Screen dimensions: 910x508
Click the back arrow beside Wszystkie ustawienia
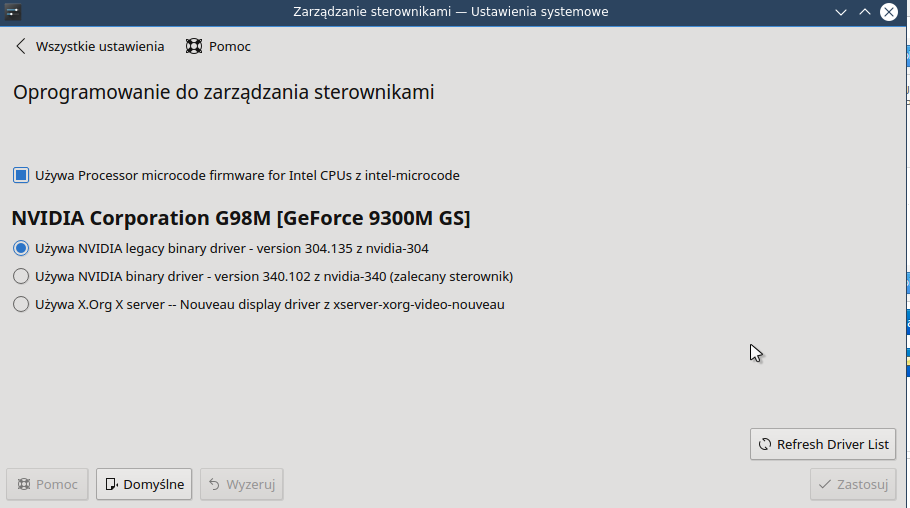21,46
